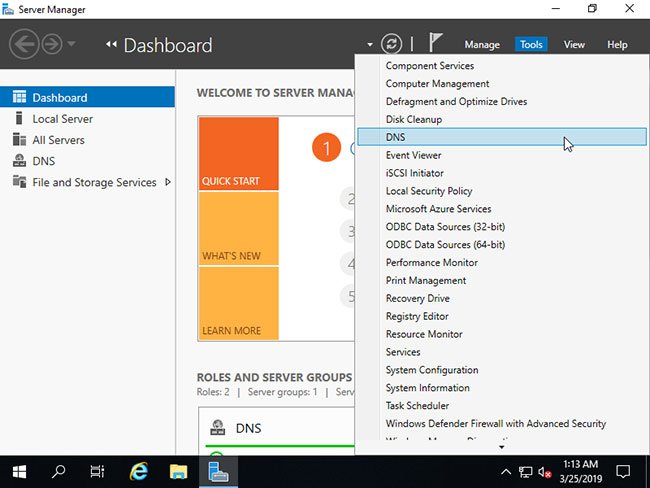Click the QUICK START tile
Screen dimensions: 650x488
(x=239, y=153)
